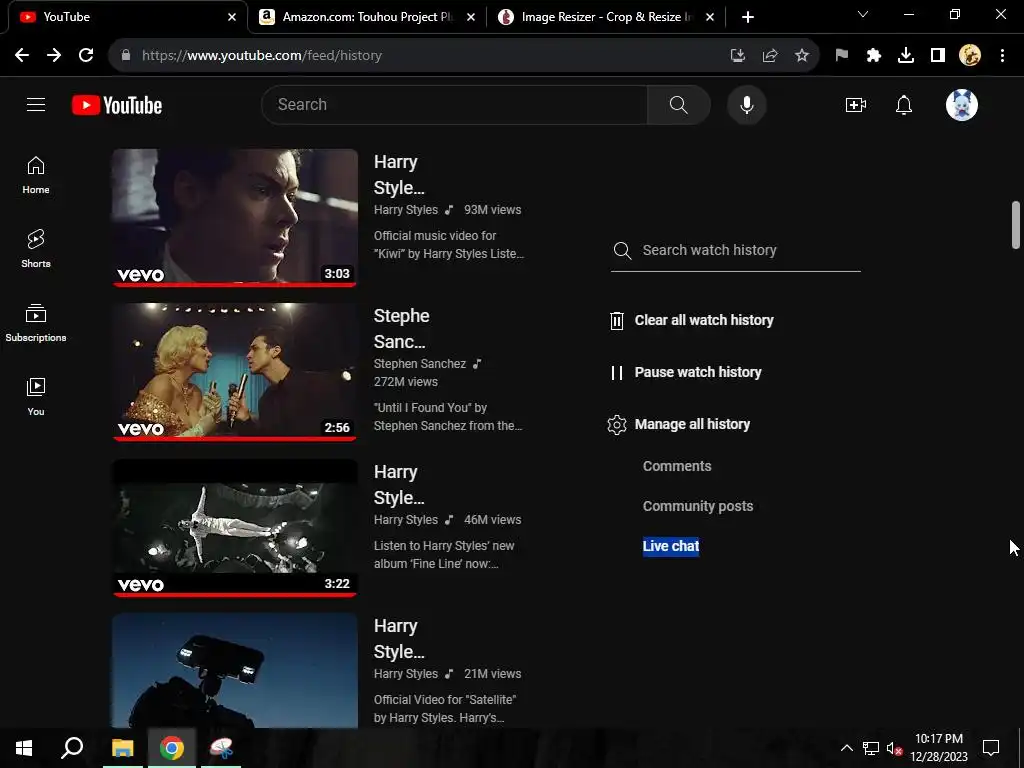Start voice search with microphone icon

pyautogui.click(x=746, y=104)
